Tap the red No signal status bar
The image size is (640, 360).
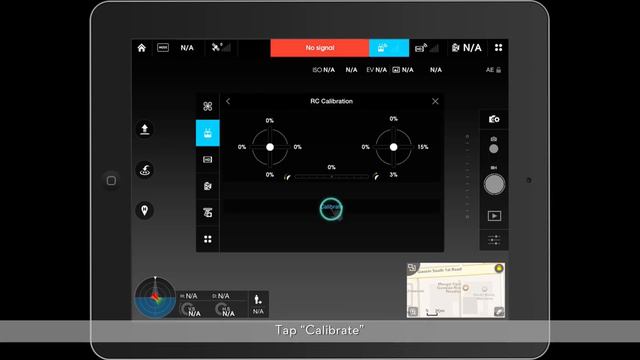point(320,48)
